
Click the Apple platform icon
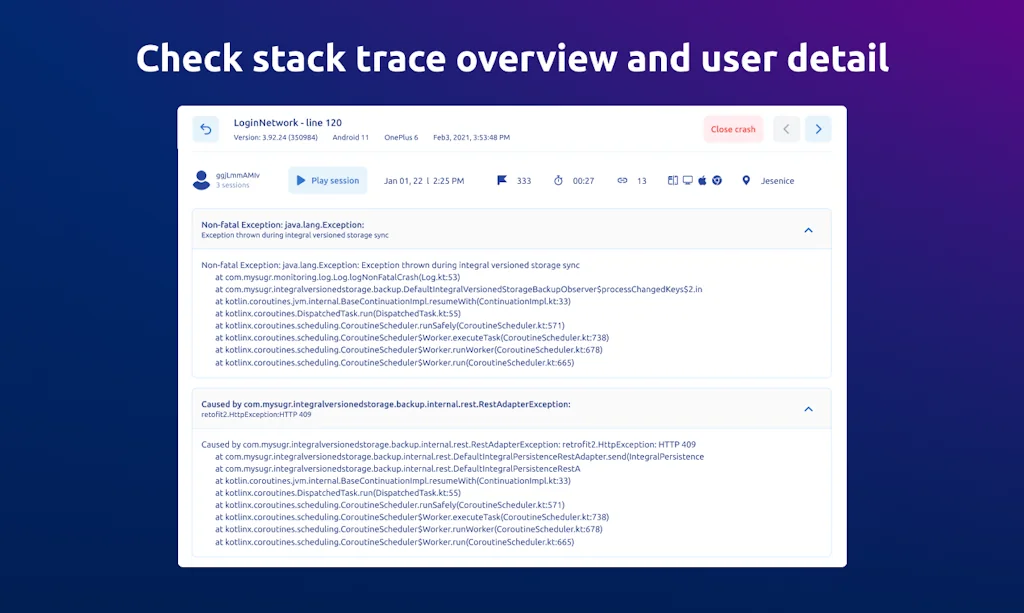click(x=702, y=180)
